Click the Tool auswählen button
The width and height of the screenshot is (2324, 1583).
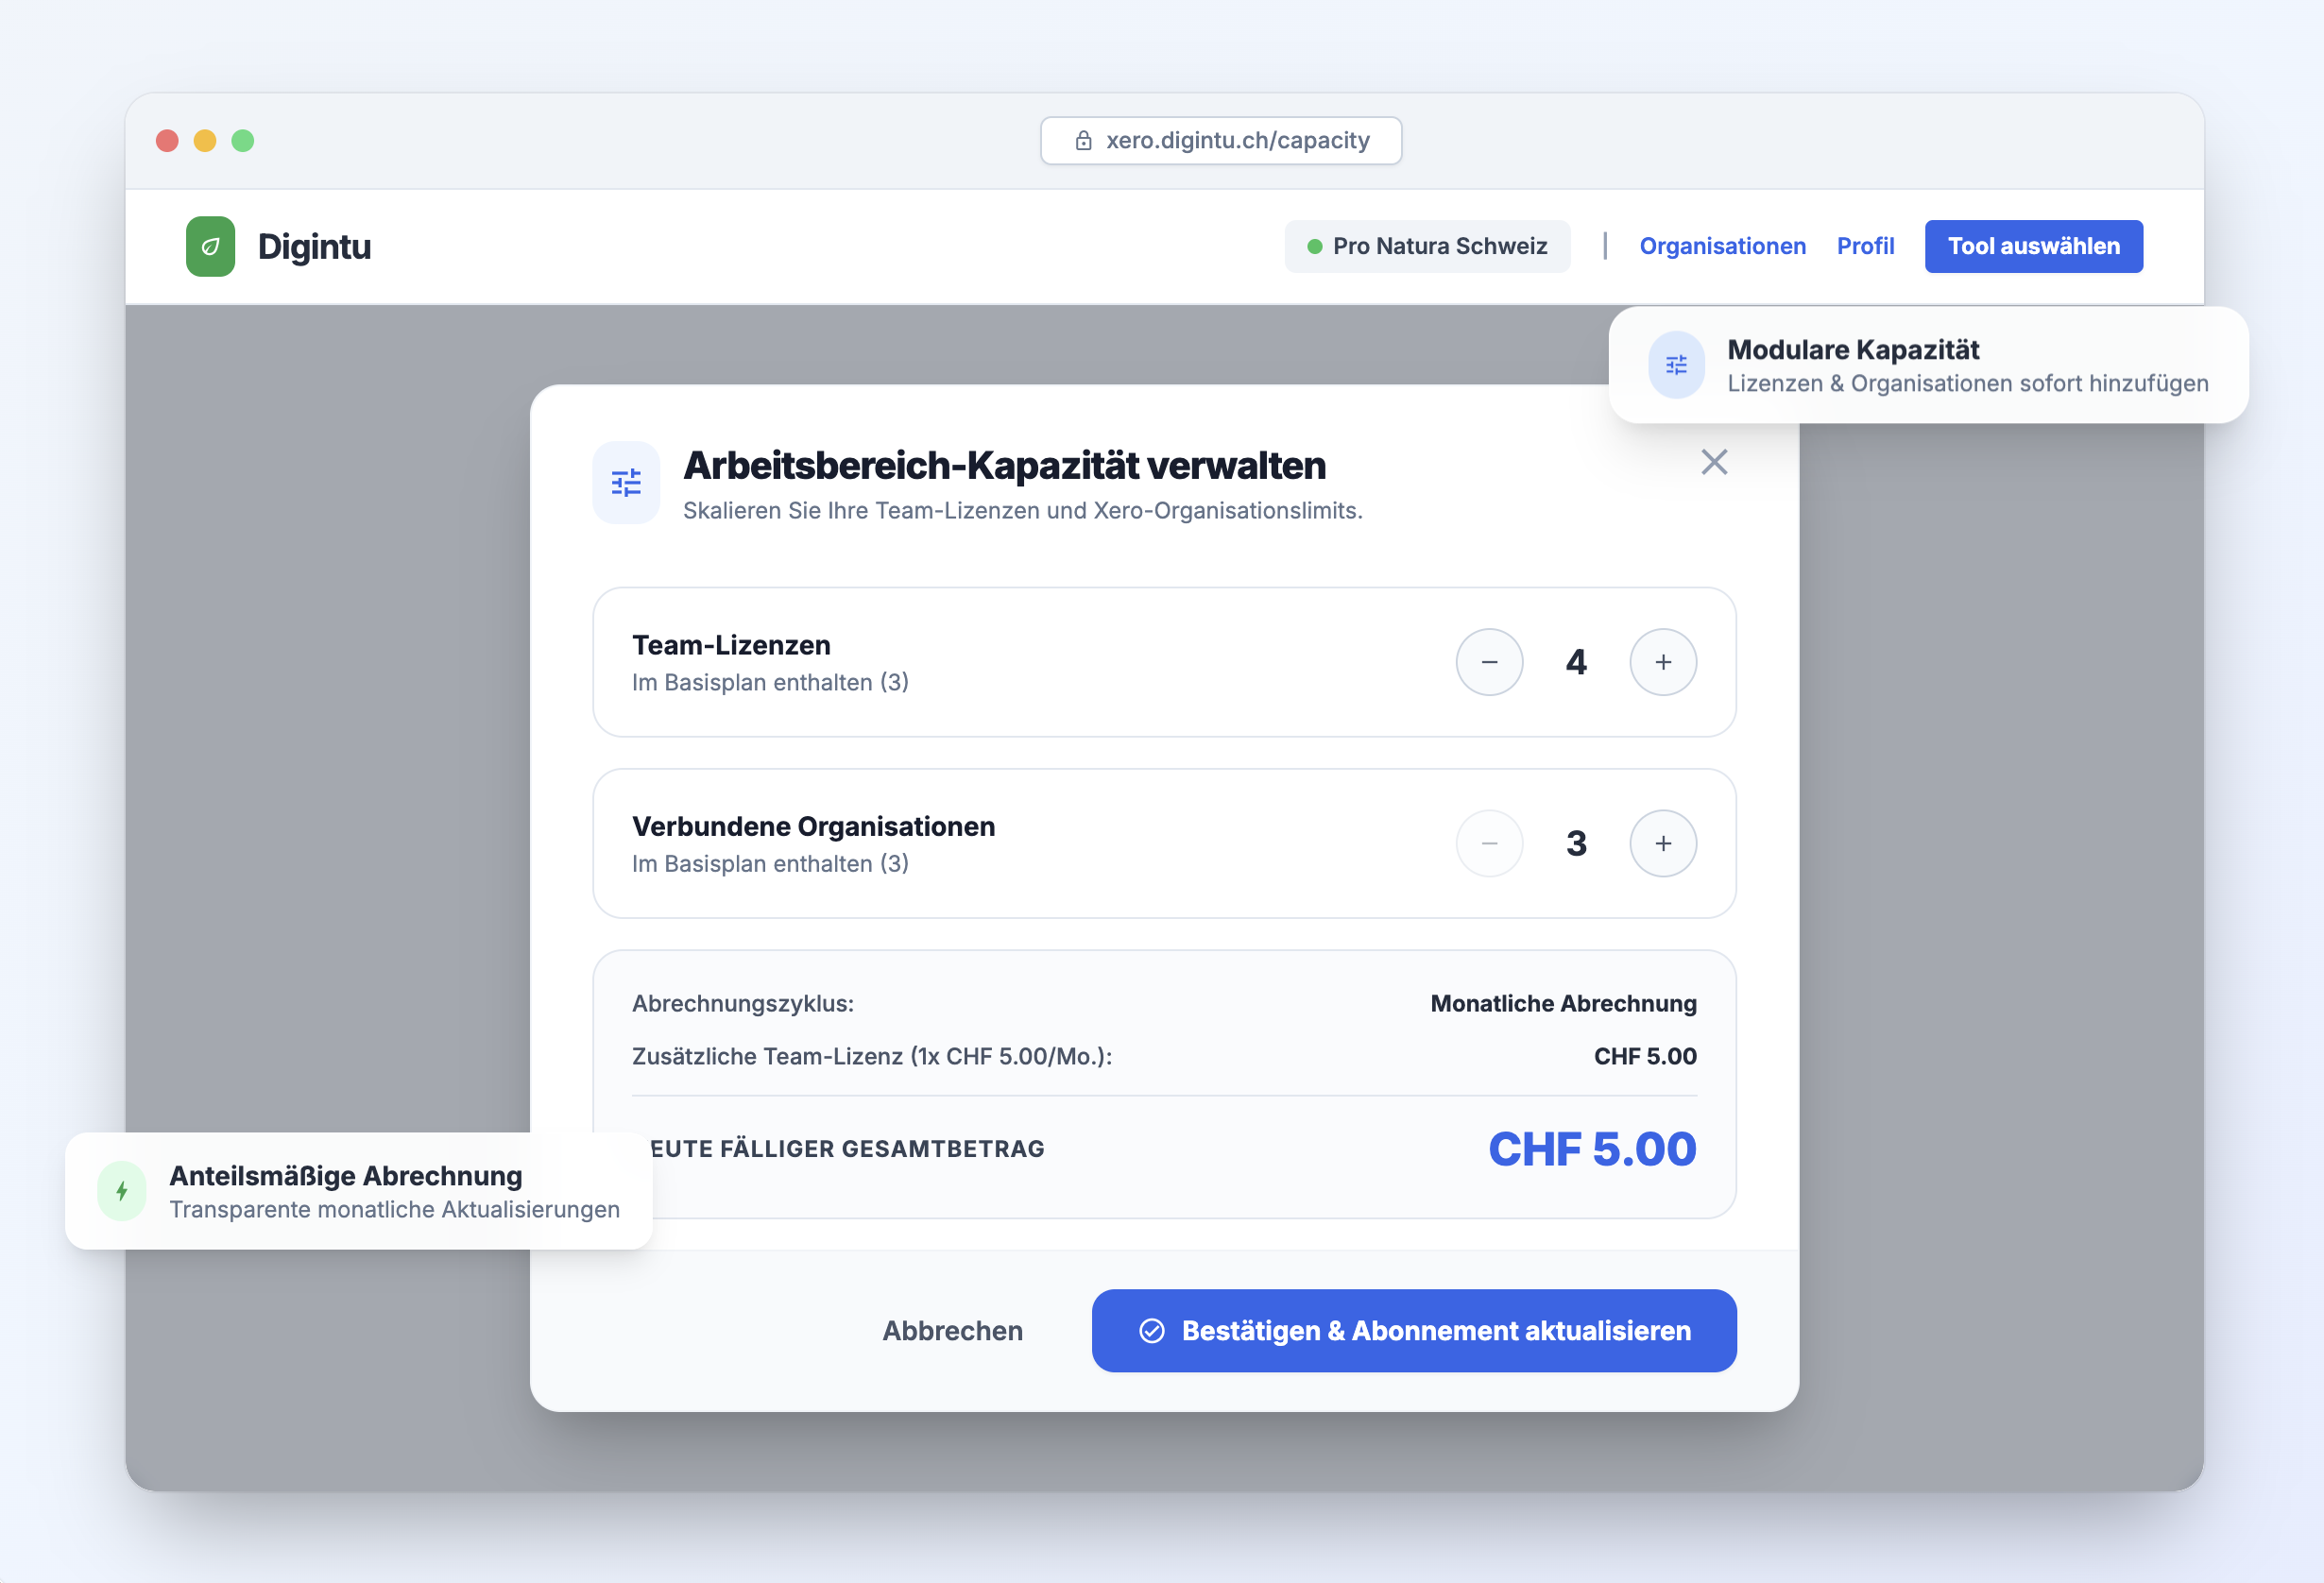click(x=2033, y=246)
